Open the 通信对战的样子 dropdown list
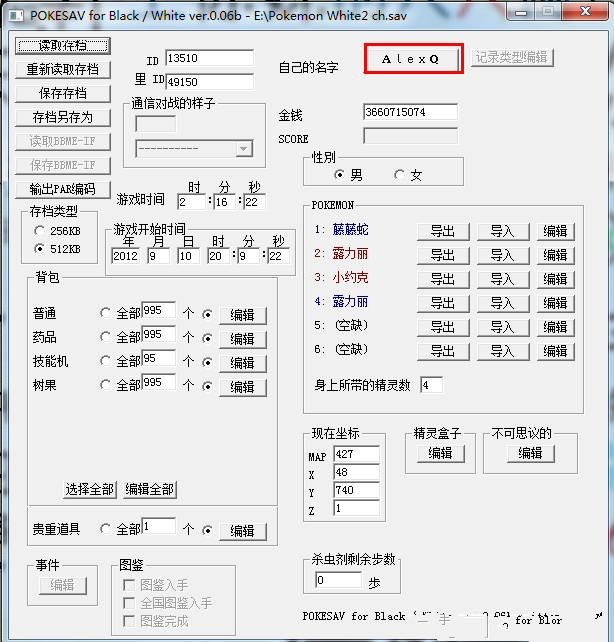This screenshot has width=614, height=642. coord(244,149)
